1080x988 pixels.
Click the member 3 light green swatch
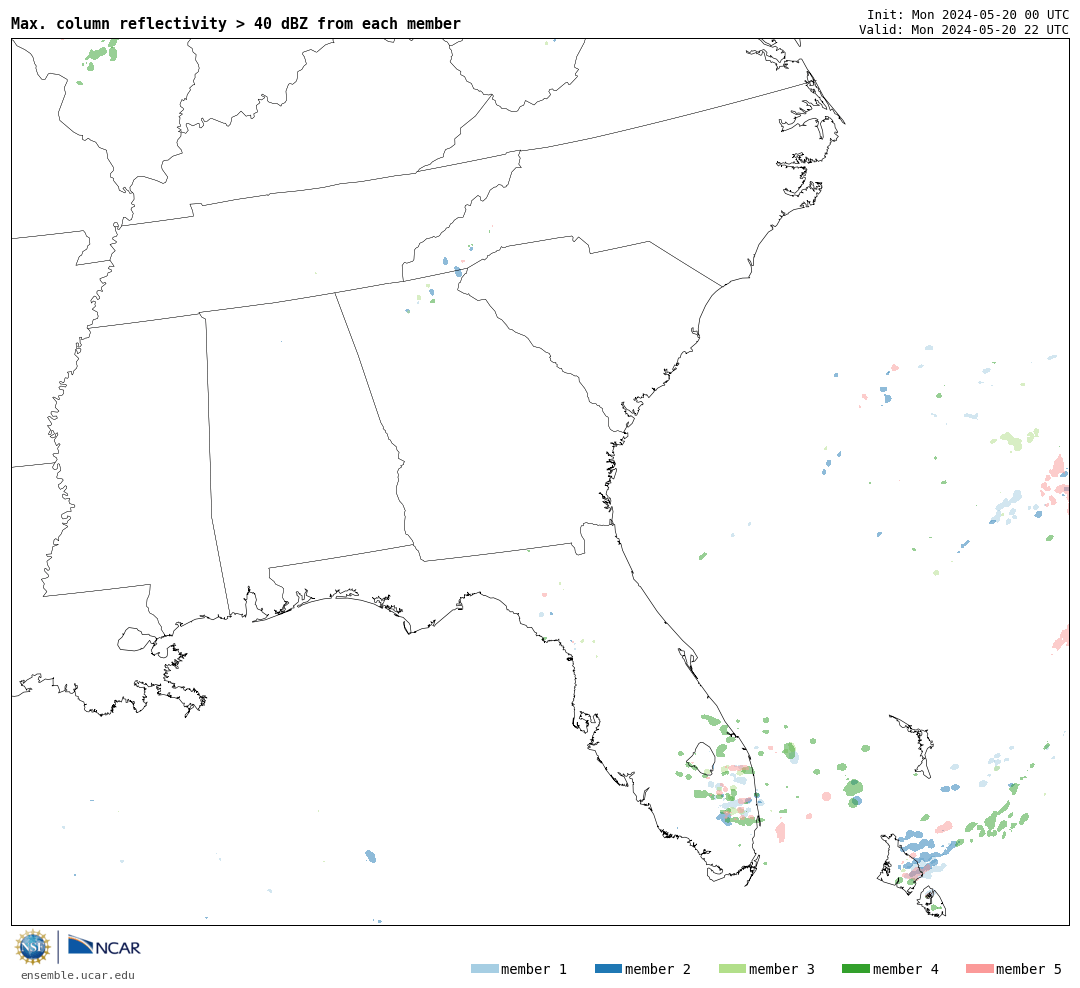pos(732,969)
